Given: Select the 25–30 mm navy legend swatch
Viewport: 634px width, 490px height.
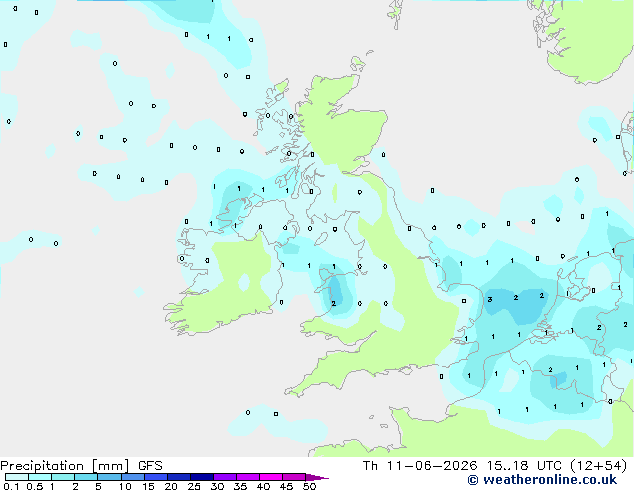Looking at the screenshot, I should [x=202, y=477].
